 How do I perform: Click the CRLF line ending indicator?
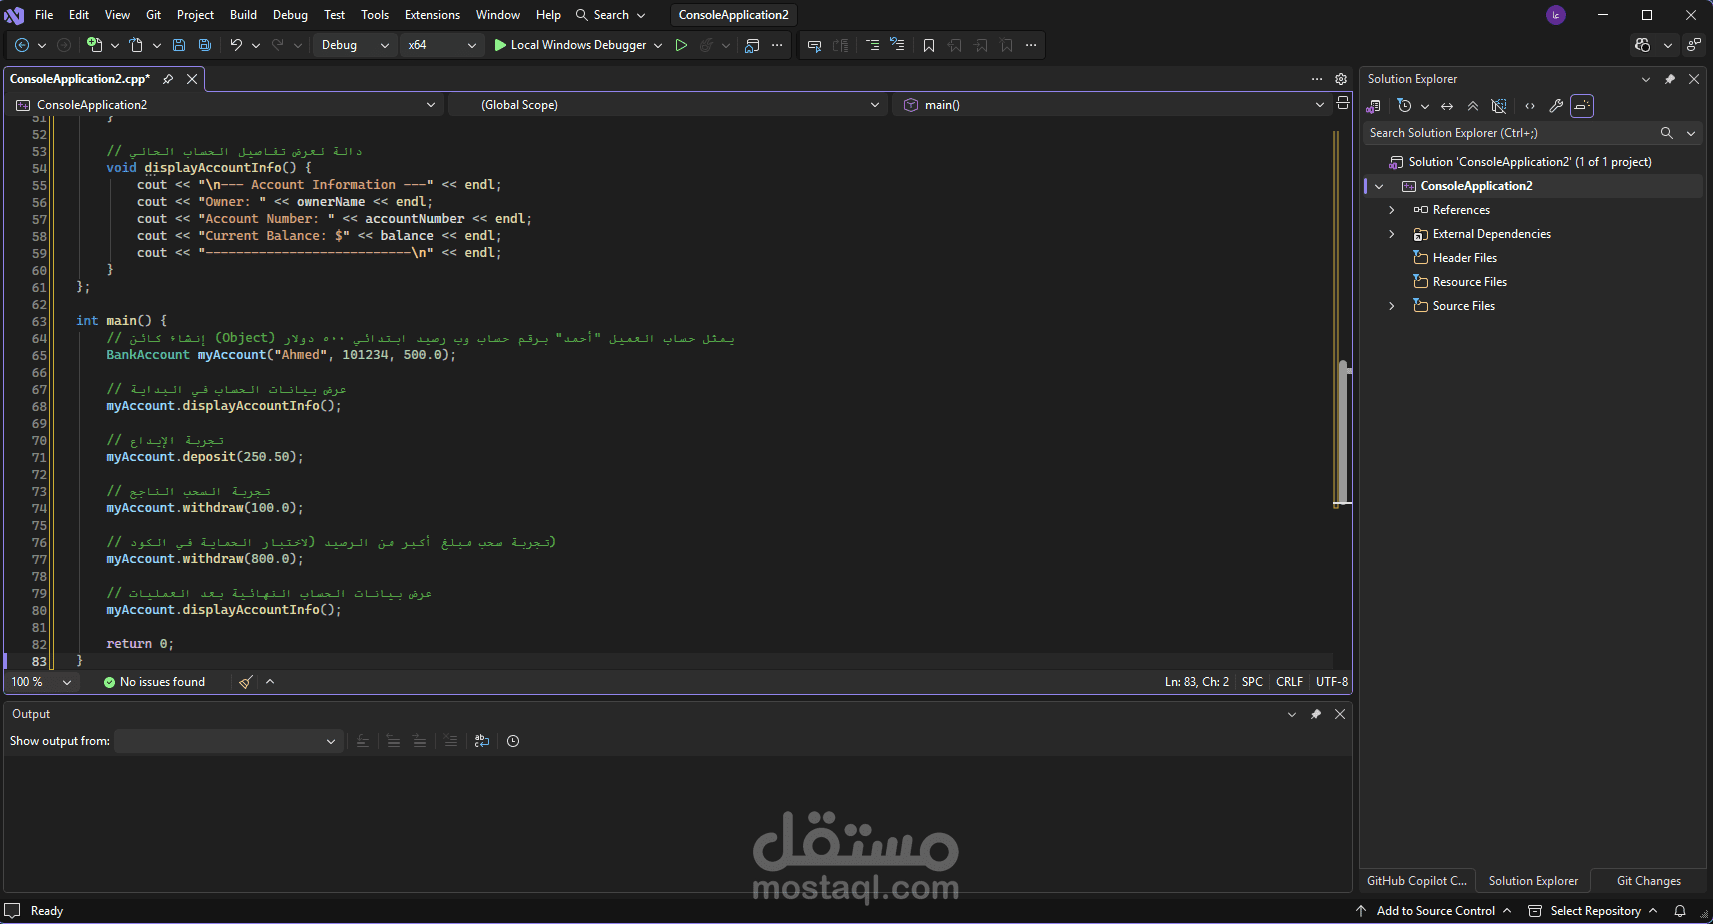(1289, 682)
